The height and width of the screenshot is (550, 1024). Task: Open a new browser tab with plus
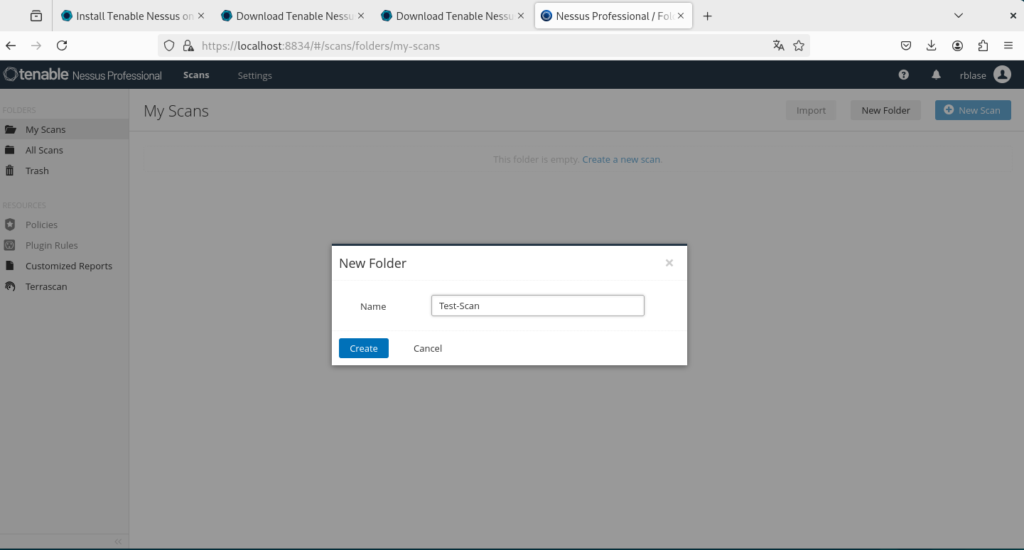coord(707,16)
